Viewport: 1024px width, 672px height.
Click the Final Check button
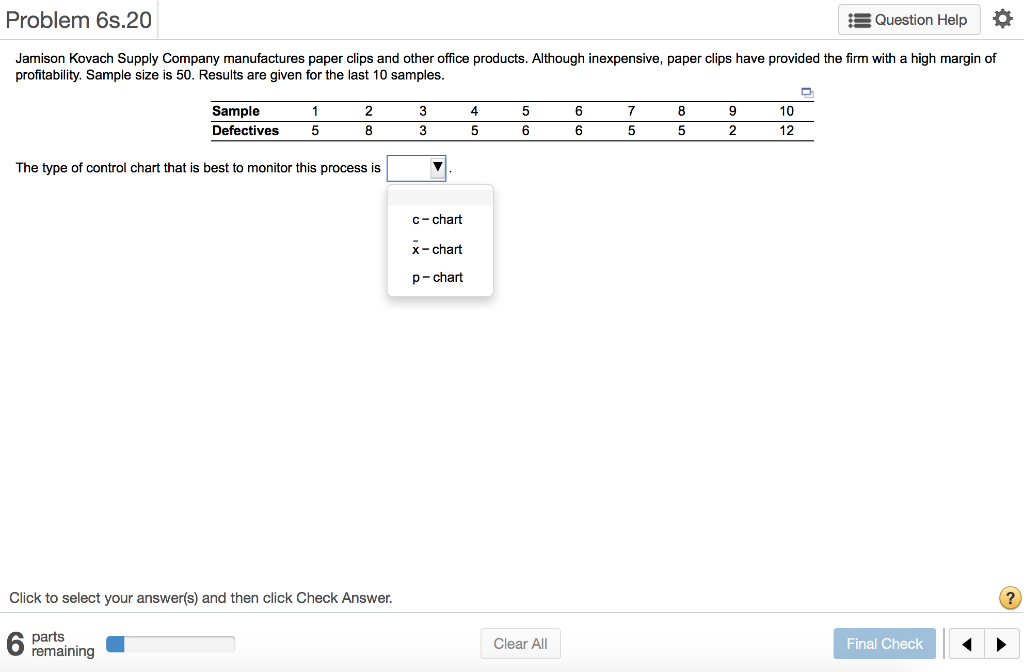point(884,644)
